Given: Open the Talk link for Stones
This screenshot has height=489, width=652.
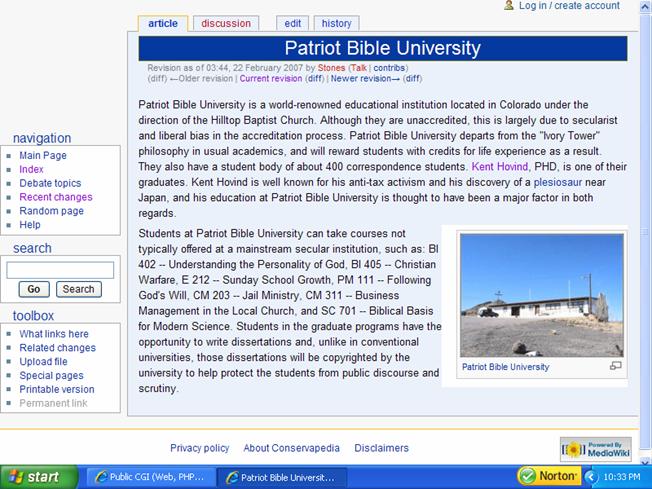Looking at the screenshot, I should (359, 68).
